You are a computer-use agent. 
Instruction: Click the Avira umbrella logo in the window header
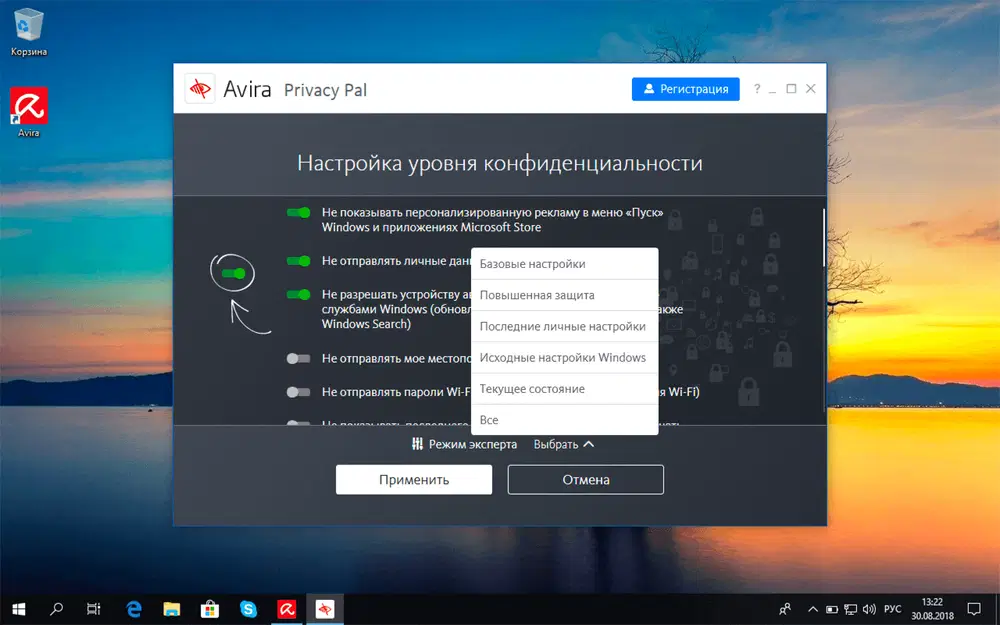click(200, 88)
